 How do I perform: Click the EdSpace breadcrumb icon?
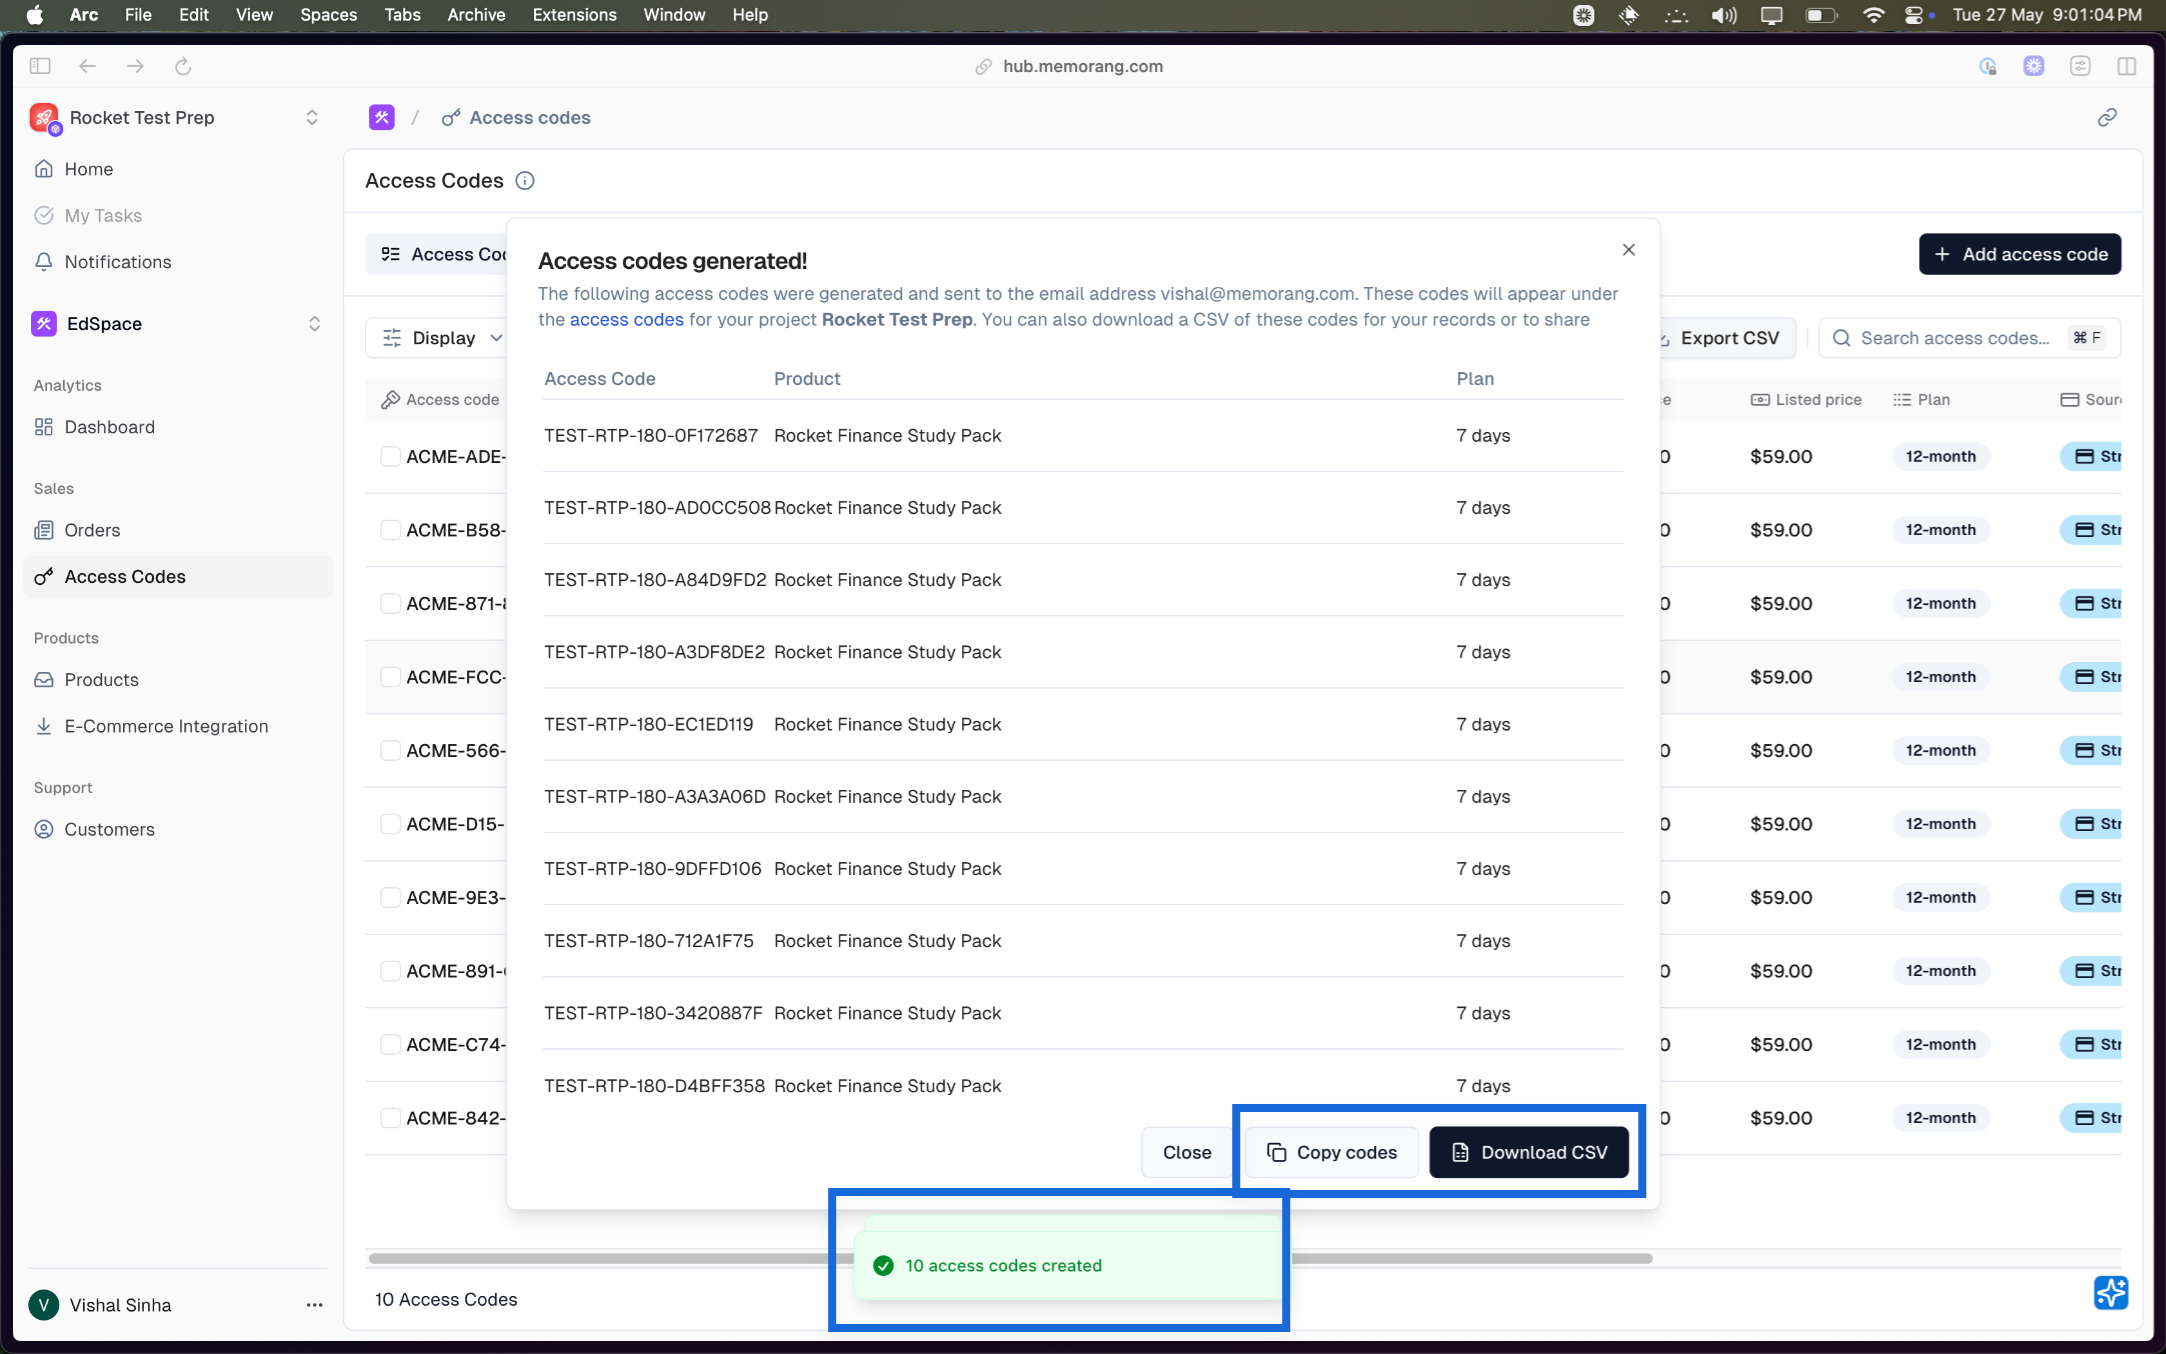pos(381,118)
